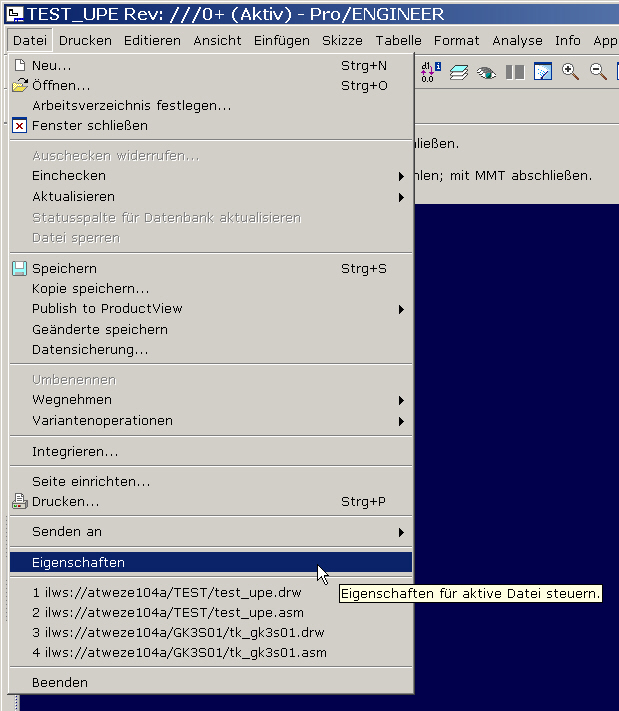
Task: Select Publish to ProductView
Action: [x=211, y=309]
